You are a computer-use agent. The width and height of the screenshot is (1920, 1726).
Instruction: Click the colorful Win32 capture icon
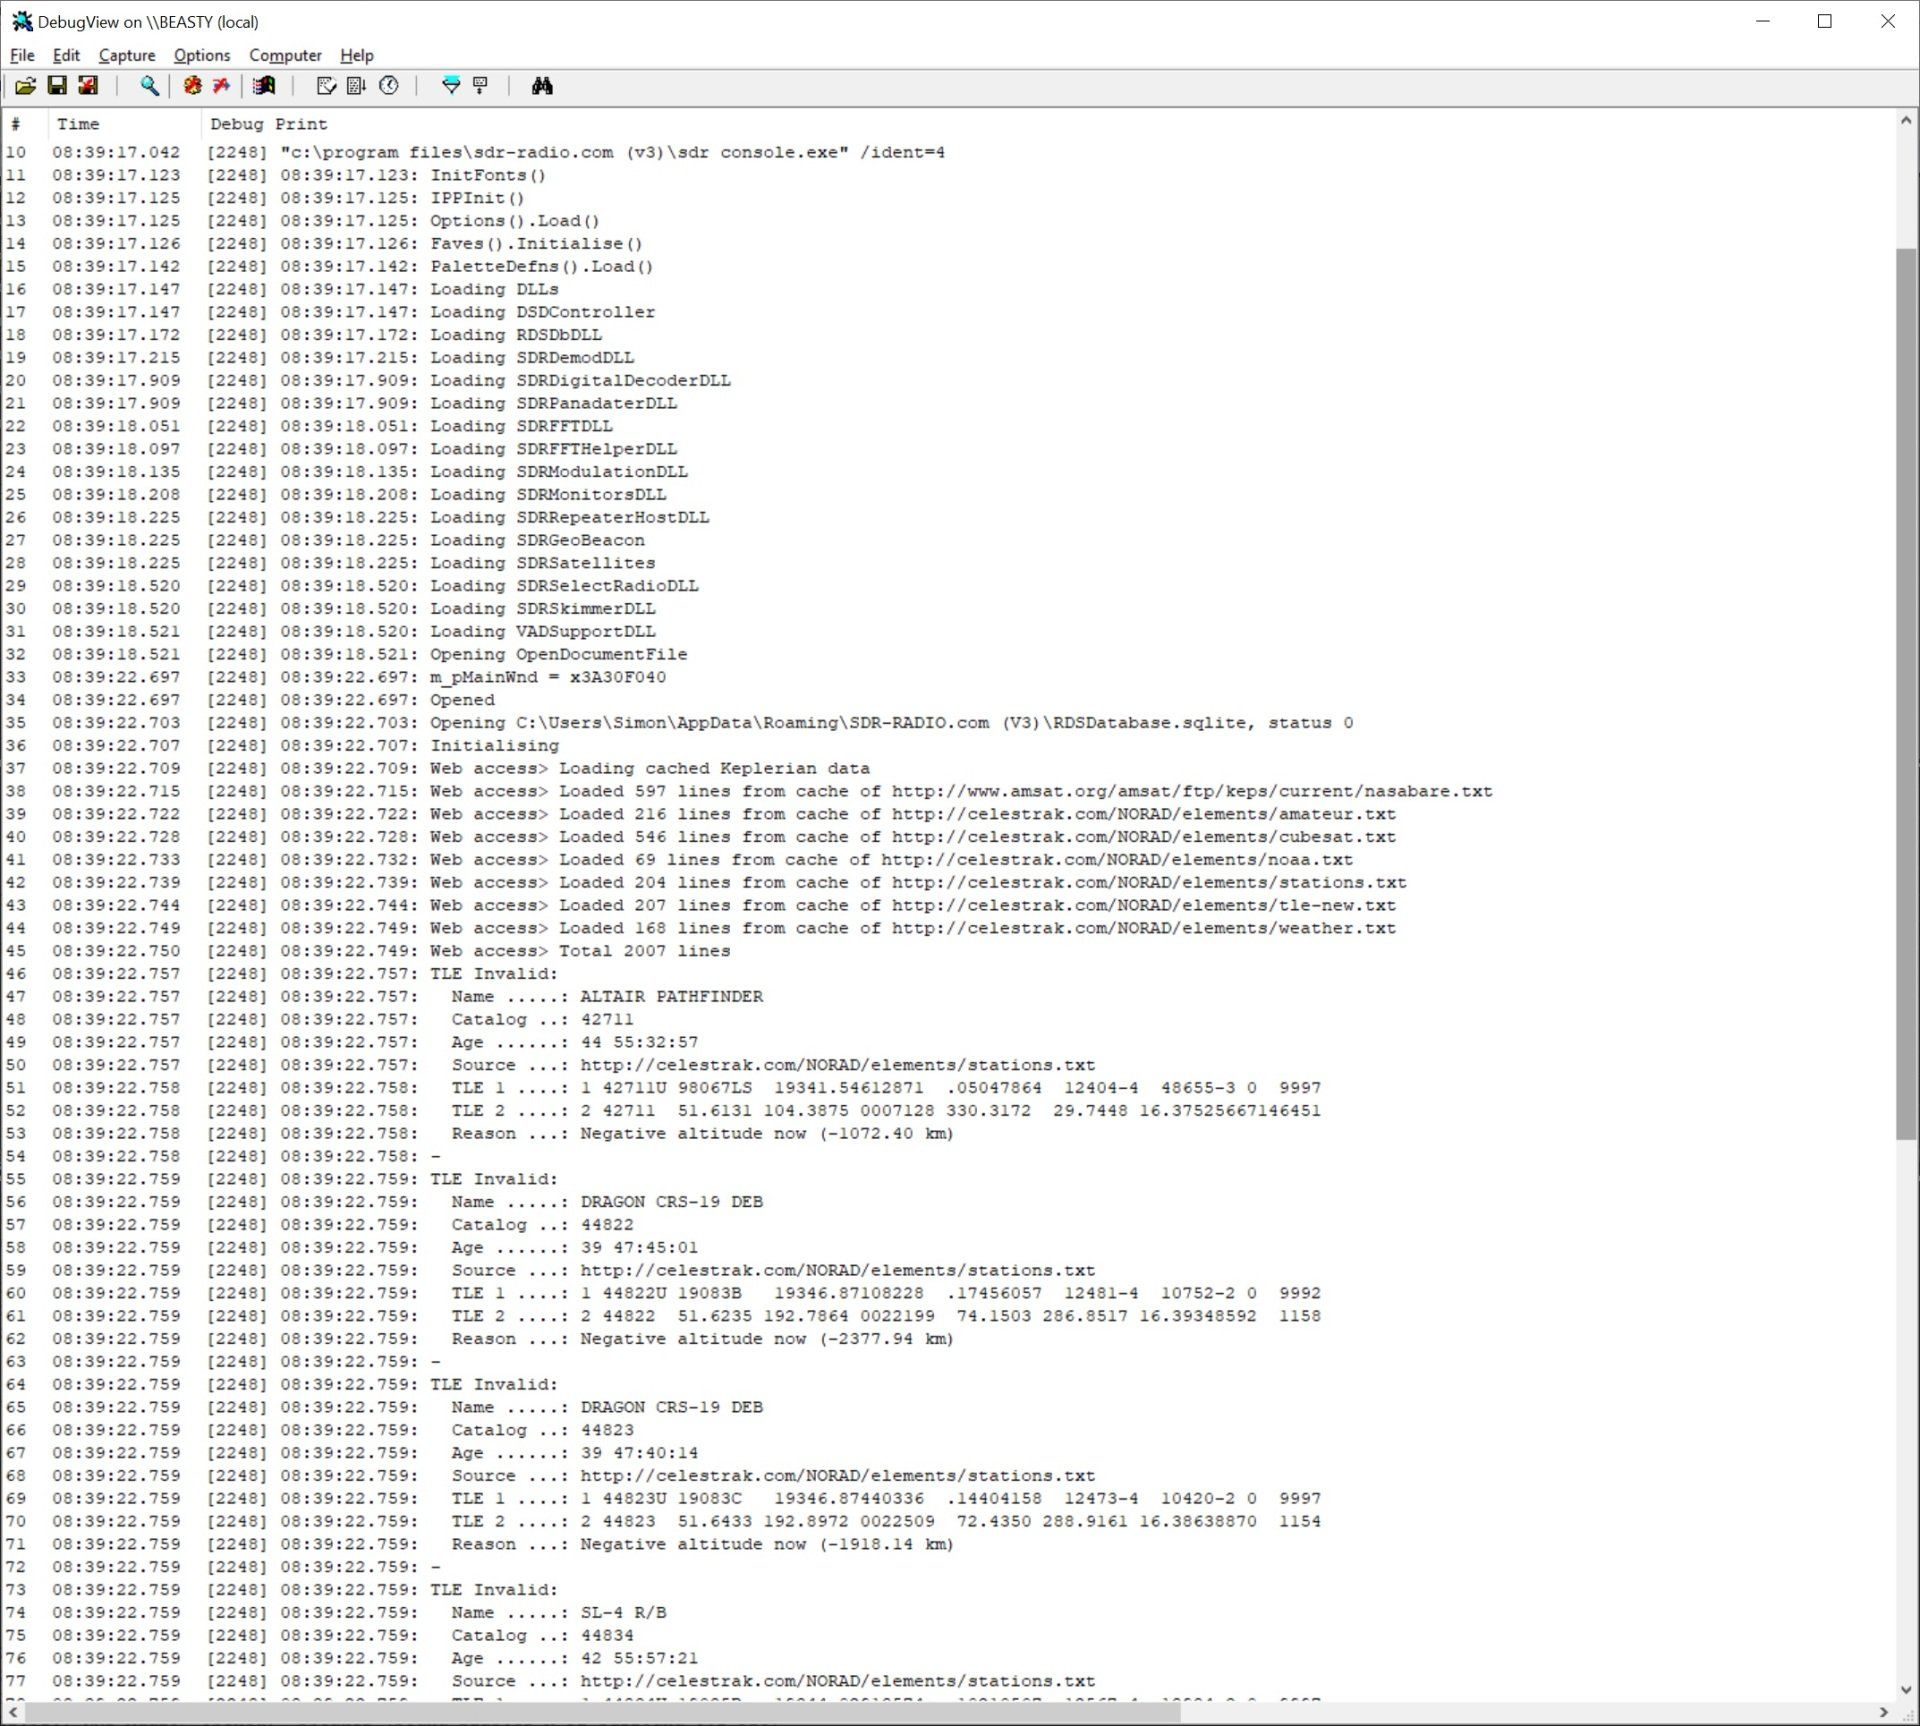[264, 86]
